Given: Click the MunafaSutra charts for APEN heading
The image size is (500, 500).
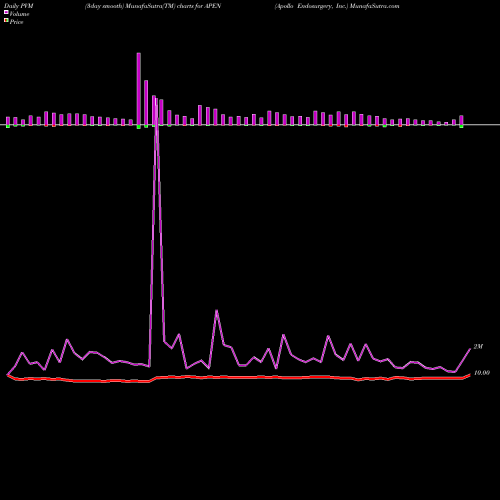Looking at the screenshot, I should 153,6.
